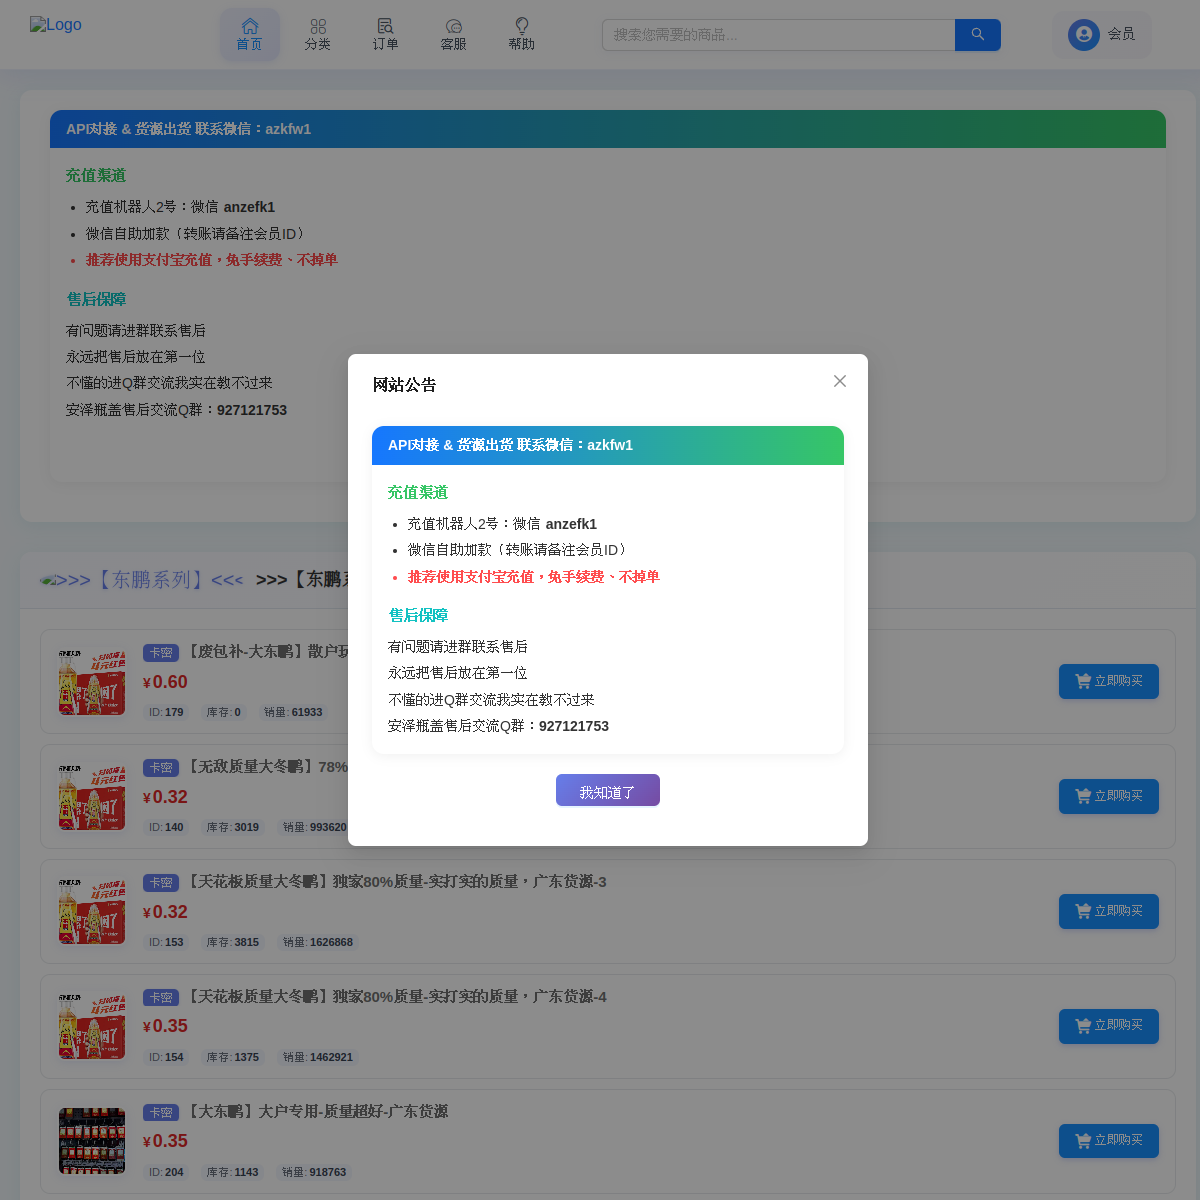This screenshot has width=1200, height=1200.
Task: Click the site Logo image
Action: tap(56, 25)
